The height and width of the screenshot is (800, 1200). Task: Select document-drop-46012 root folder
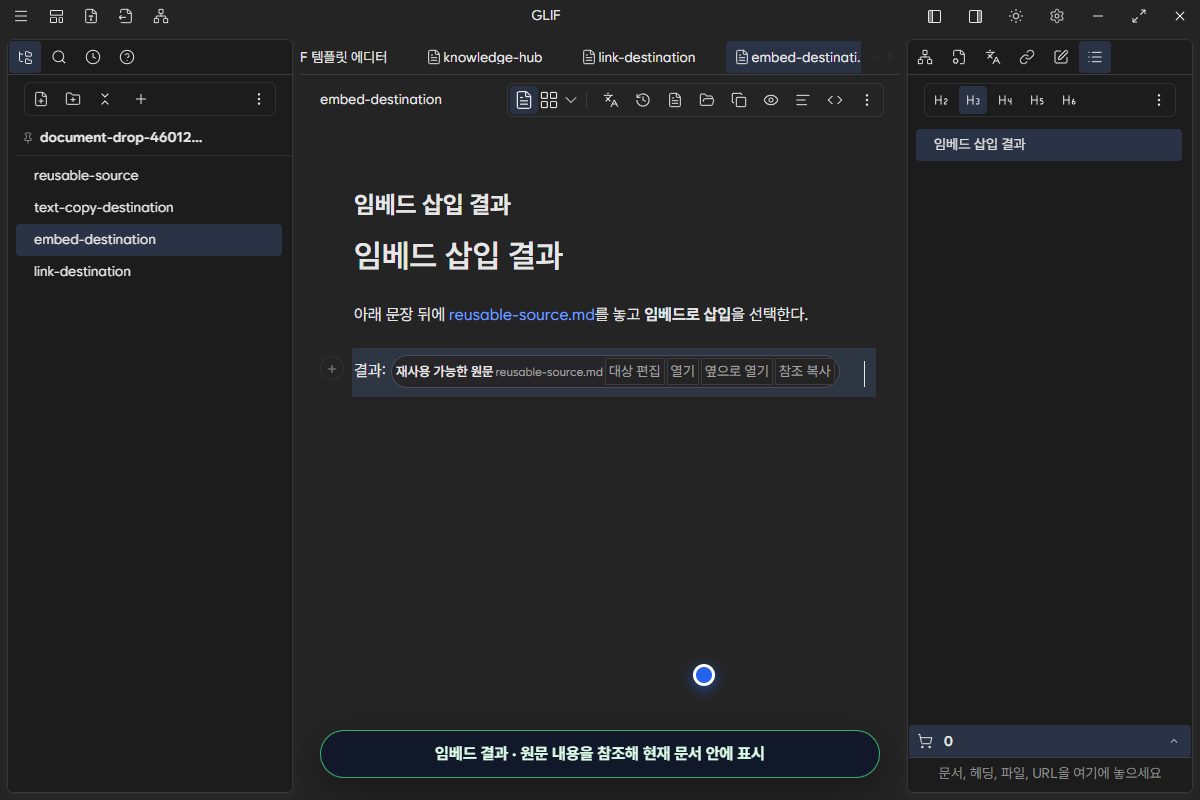coord(121,138)
